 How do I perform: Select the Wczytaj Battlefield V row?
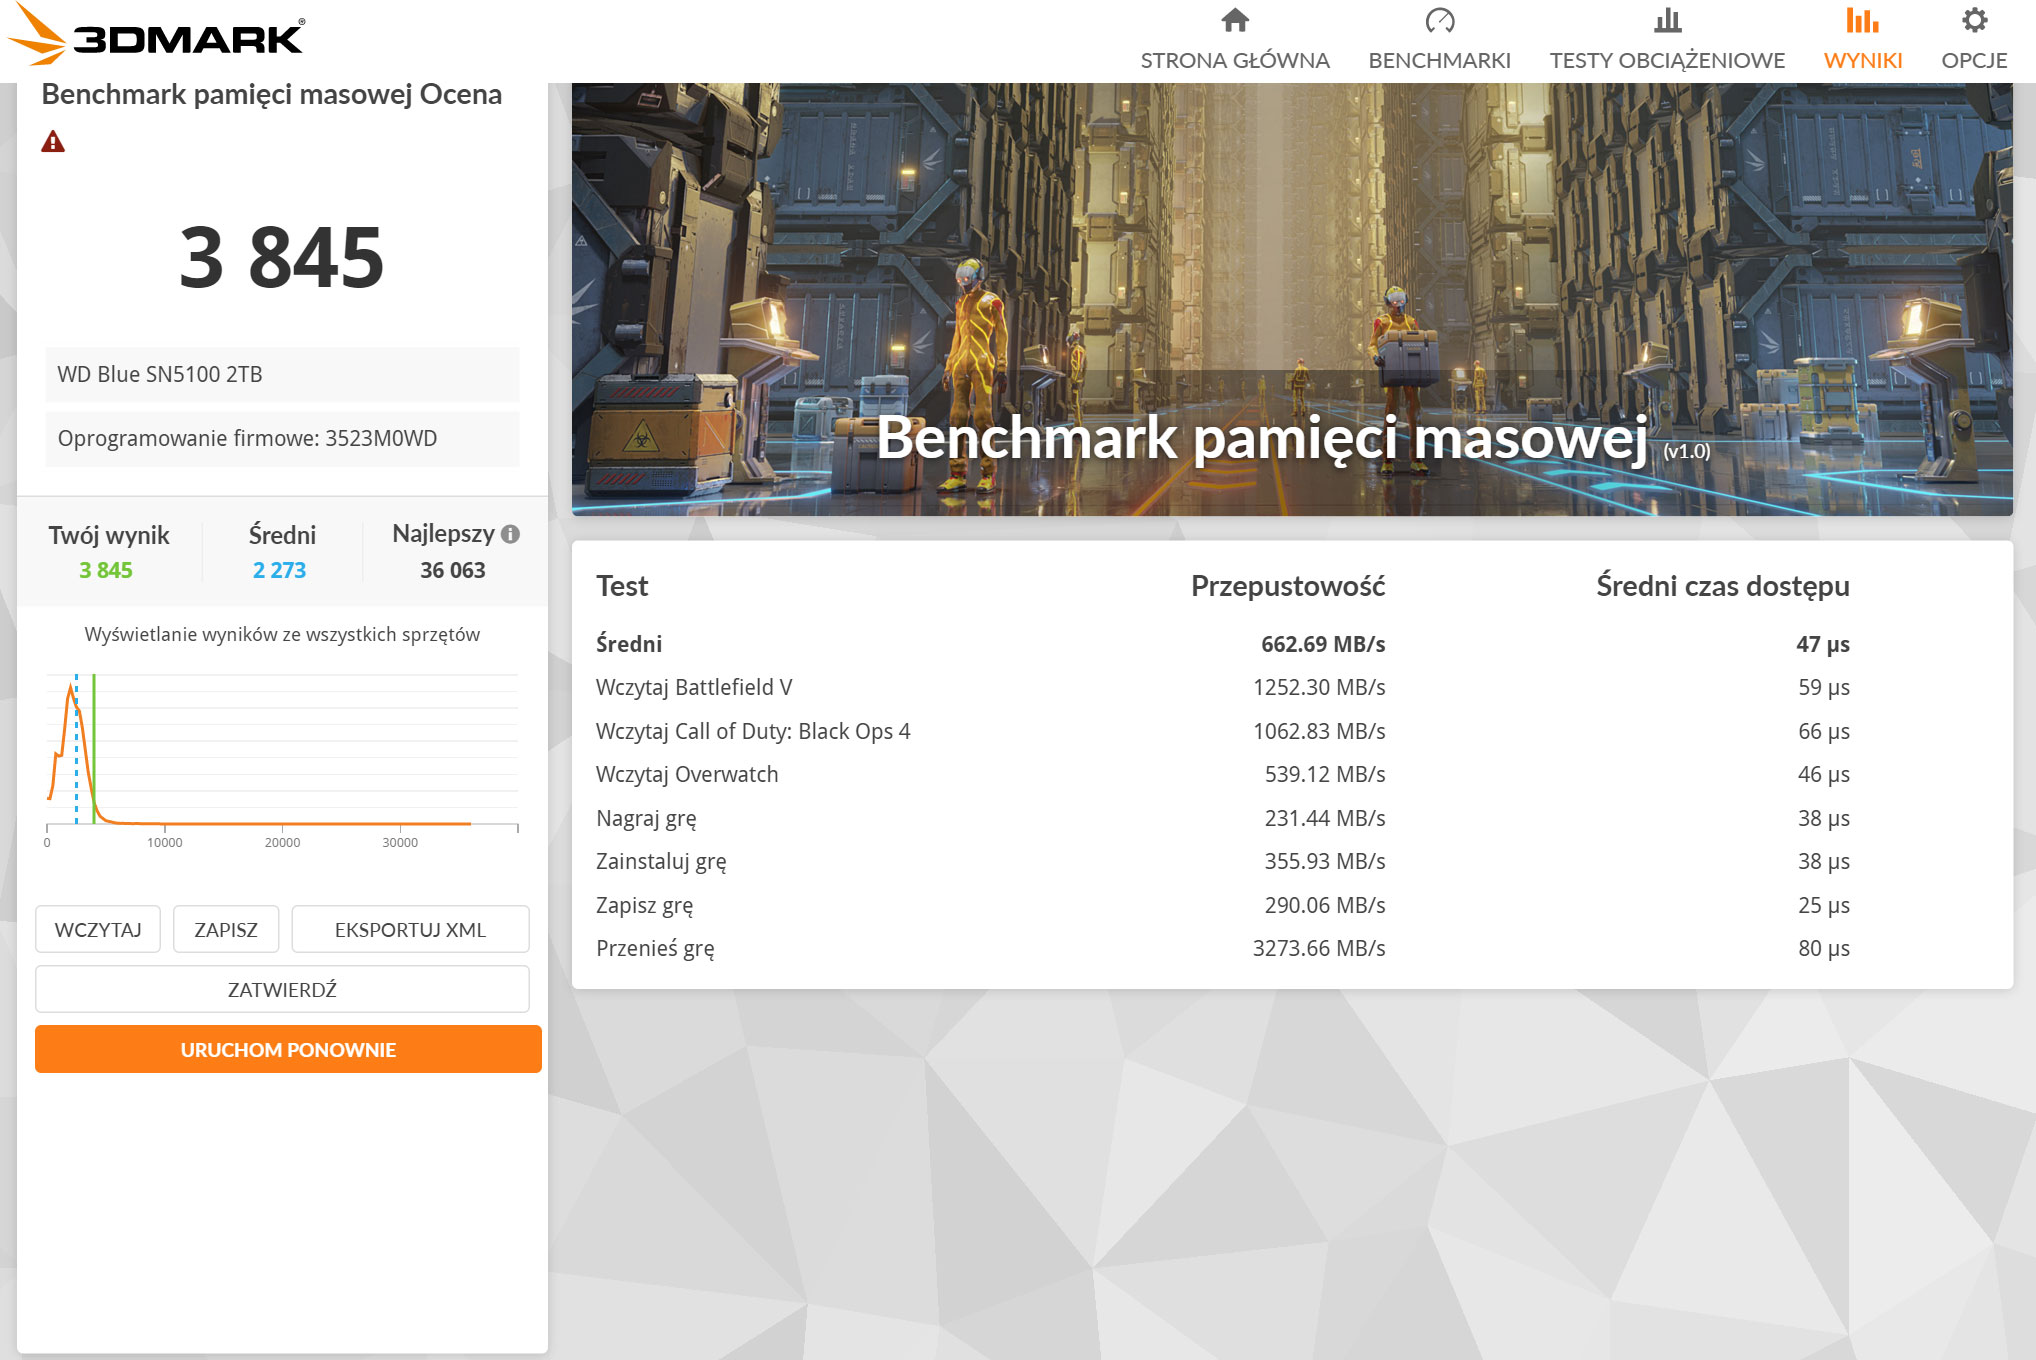click(x=694, y=688)
